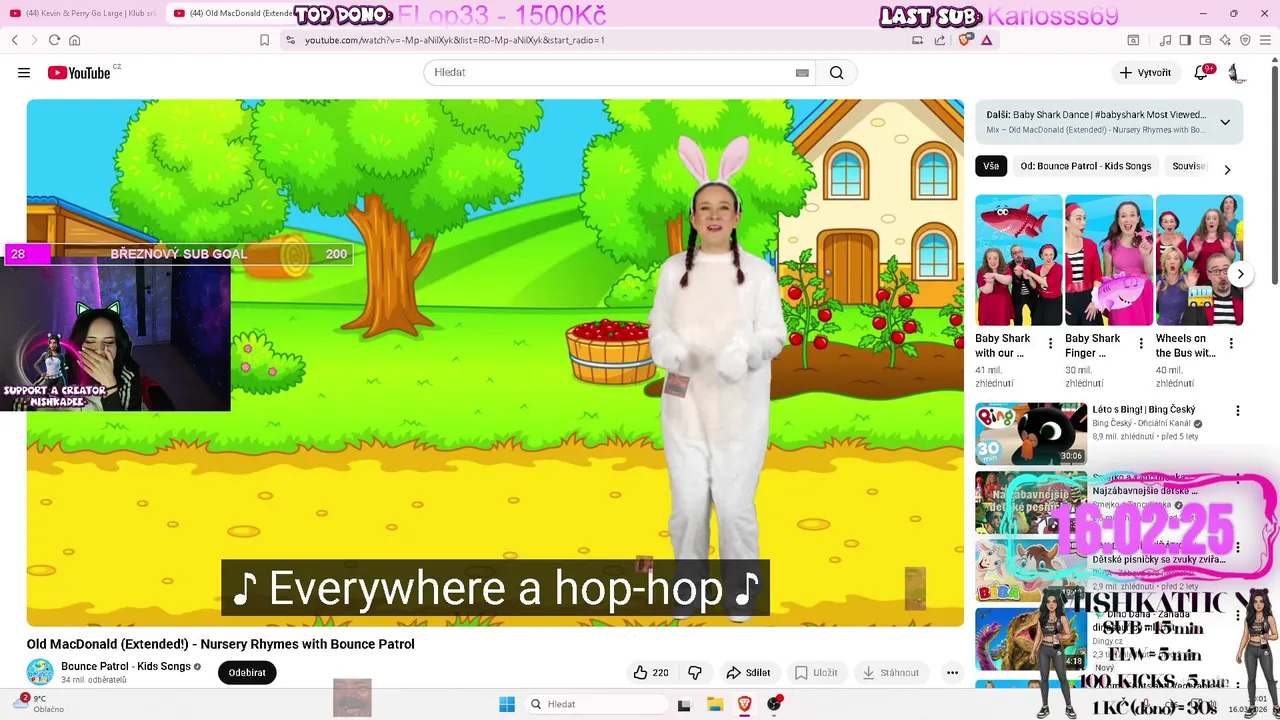Click the browser forward arrow

(x=34, y=40)
